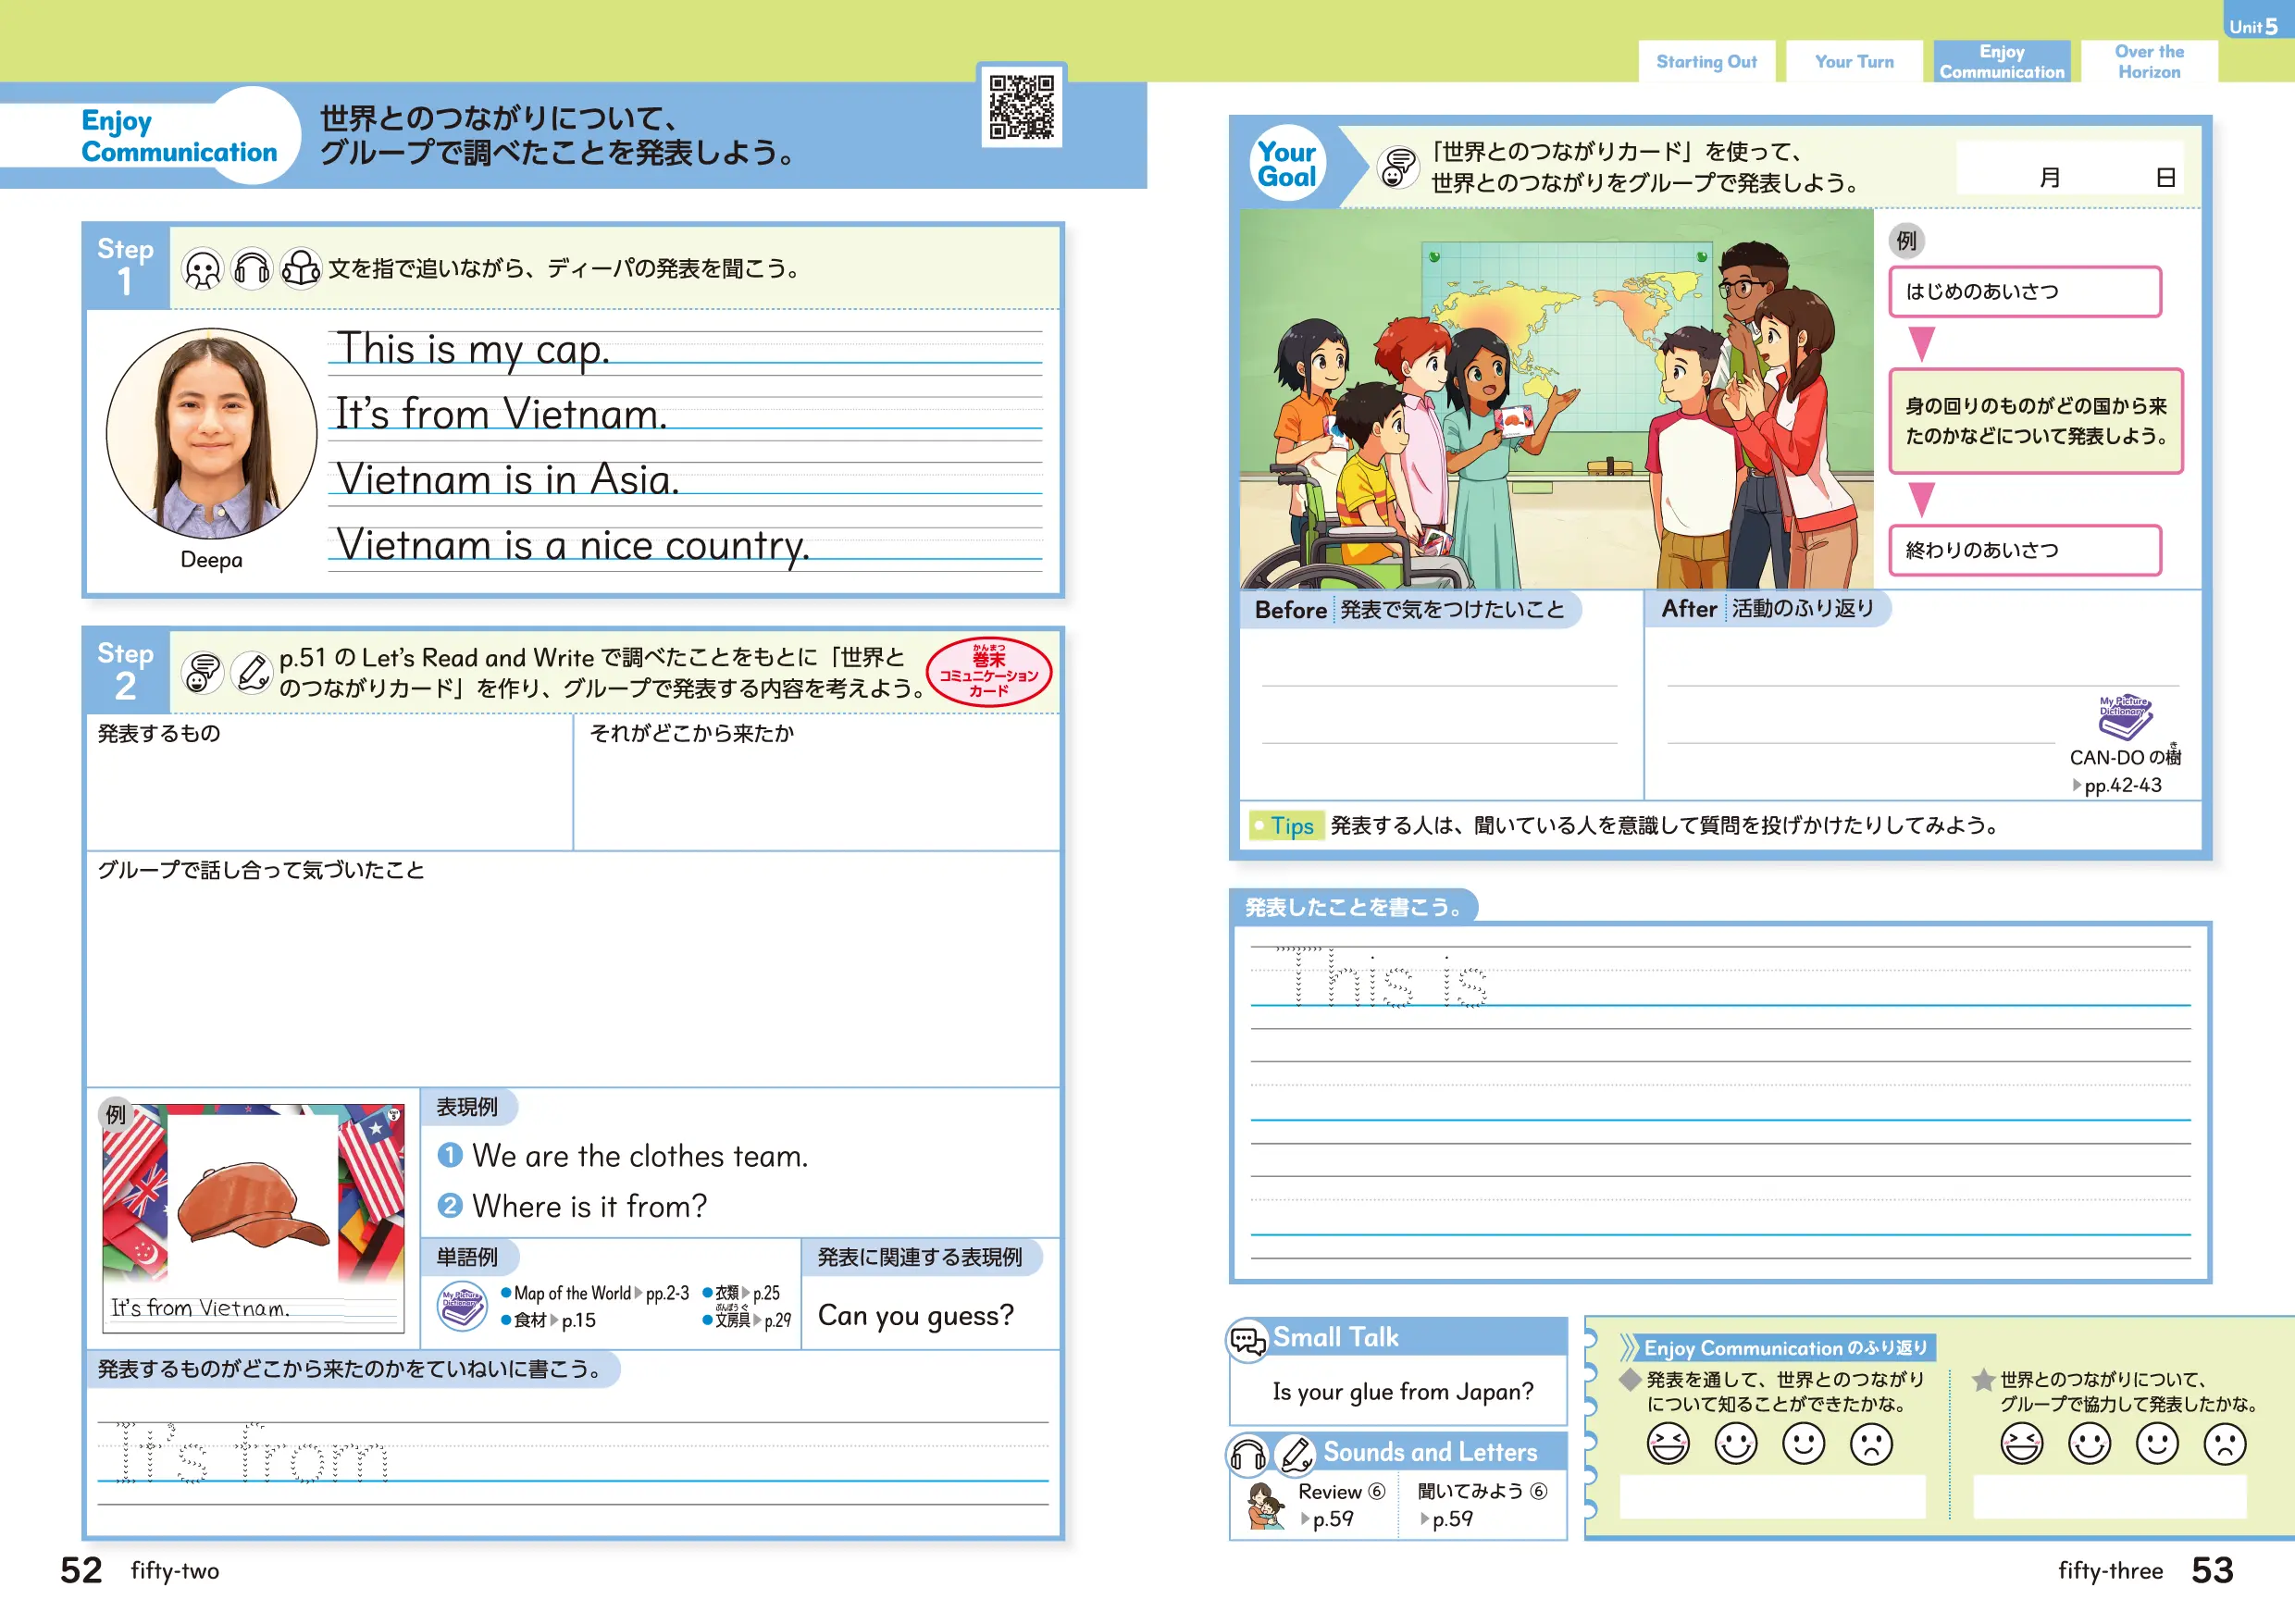Click the QR code at top
Screen dimensions: 2295x1624
1021,106
